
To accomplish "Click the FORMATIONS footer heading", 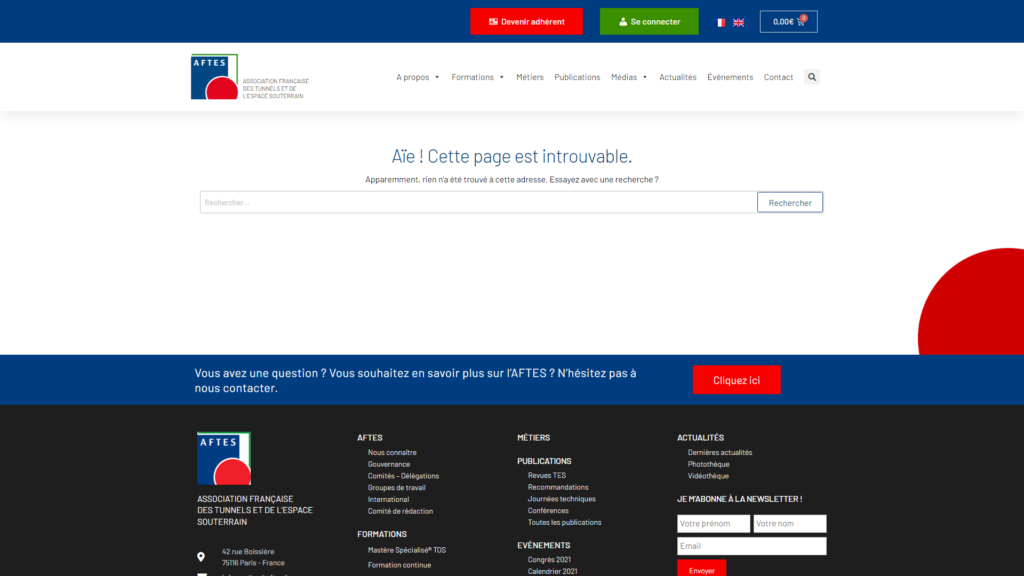I will pyautogui.click(x=381, y=534).
